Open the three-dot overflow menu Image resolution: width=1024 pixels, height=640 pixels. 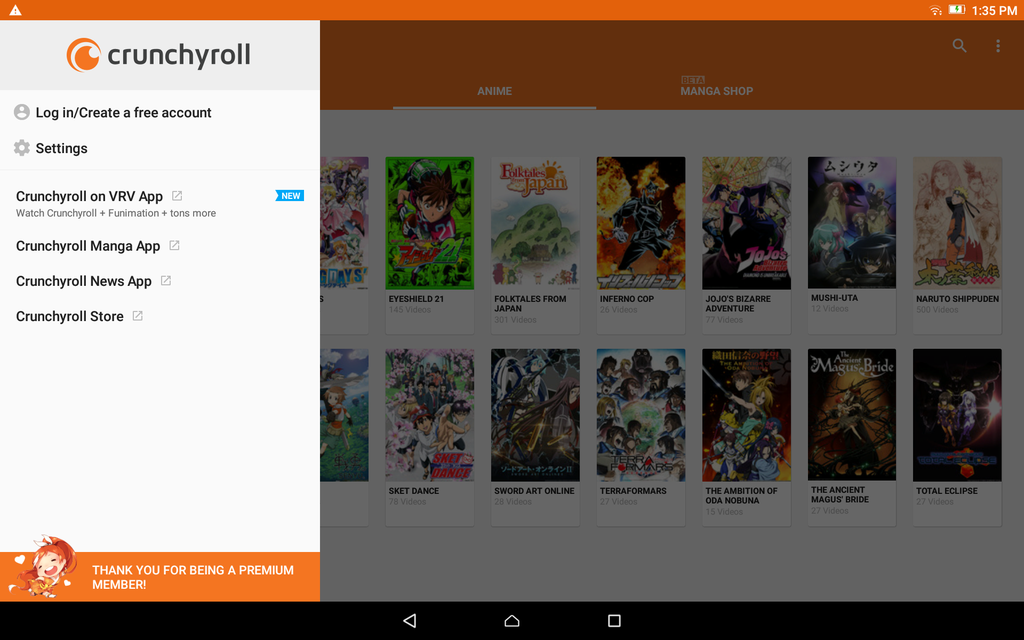pos(998,46)
